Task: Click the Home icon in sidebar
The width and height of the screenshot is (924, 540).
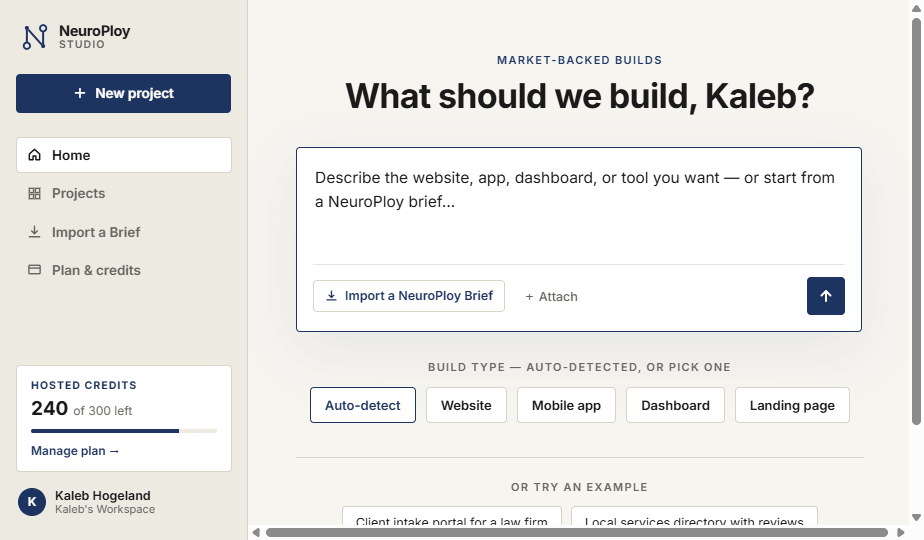Action: pos(35,155)
